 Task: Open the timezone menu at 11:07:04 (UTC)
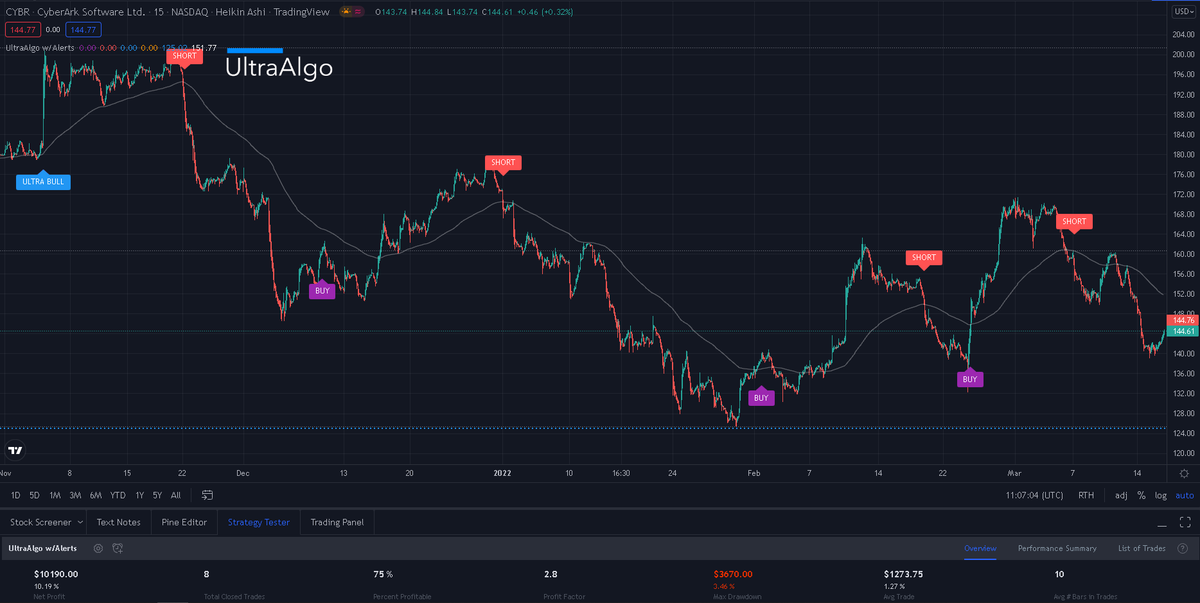[1036, 495]
